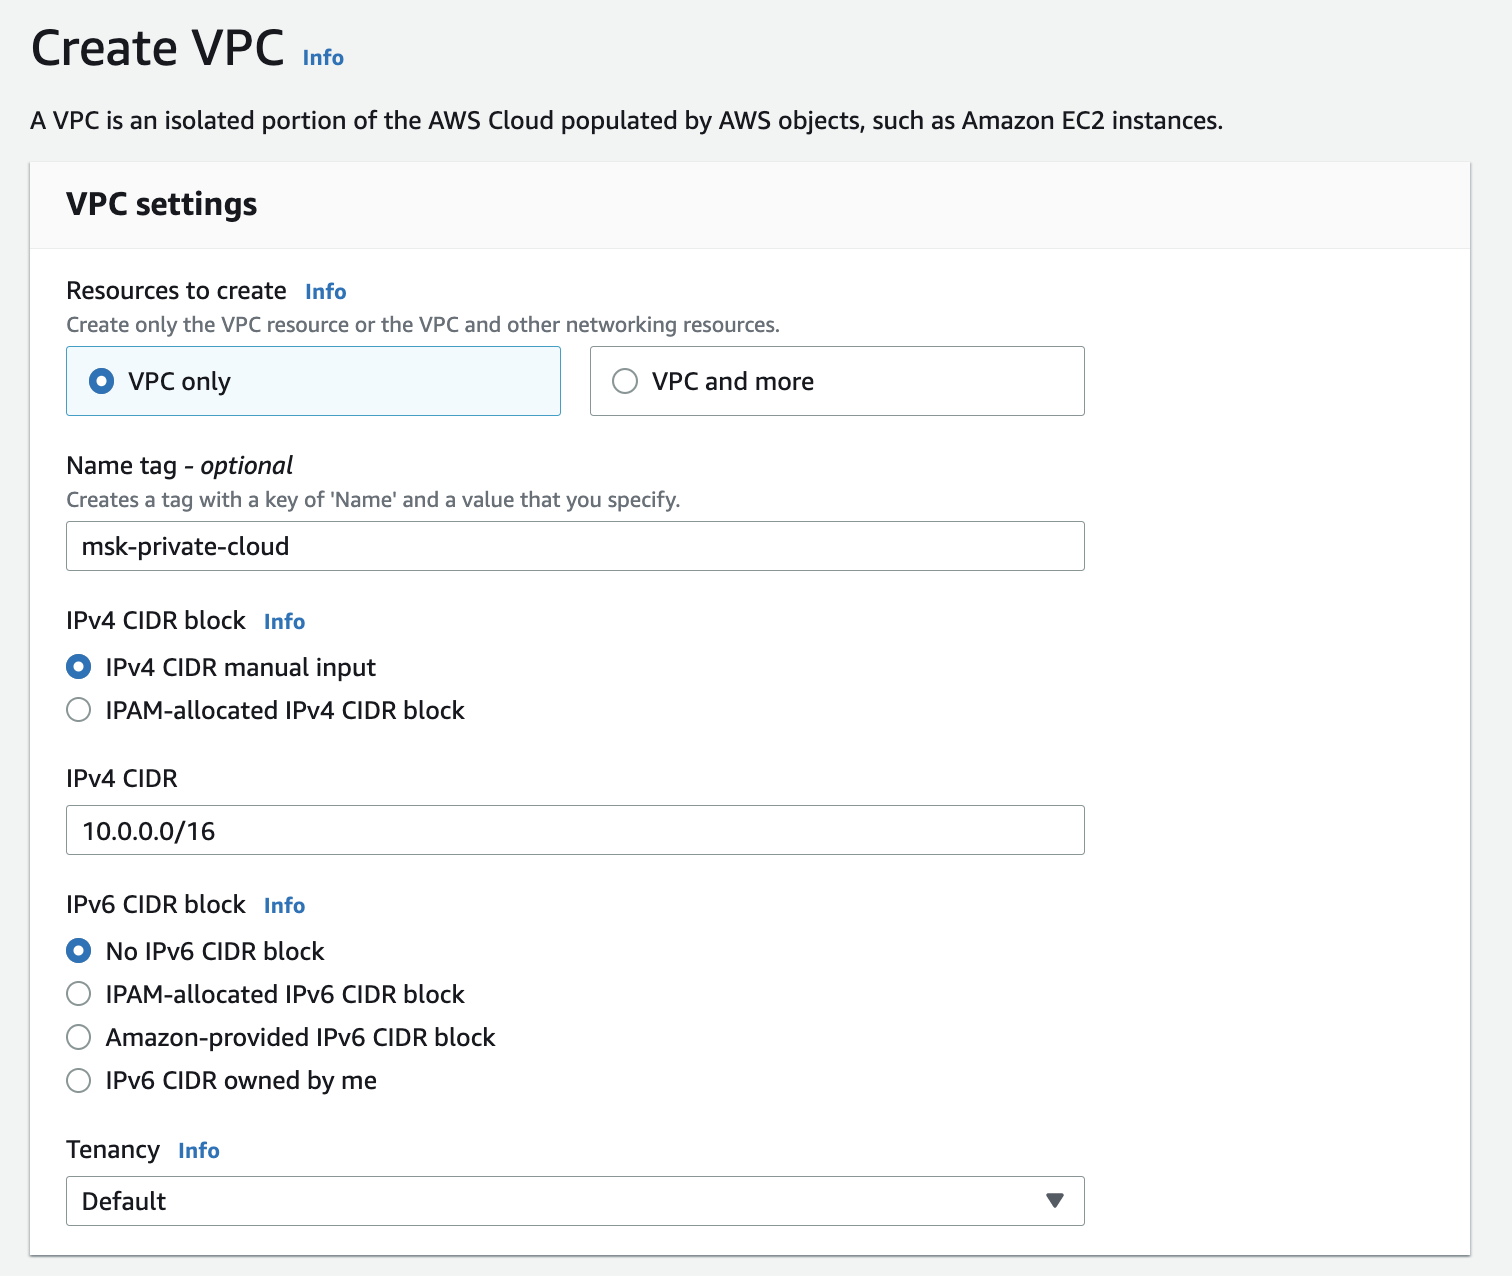This screenshot has height=1276, width=1512.
Task: Click the Tenancy dropdown arrow icon
Action: pyautogui.click(x=1054, y=1201)
